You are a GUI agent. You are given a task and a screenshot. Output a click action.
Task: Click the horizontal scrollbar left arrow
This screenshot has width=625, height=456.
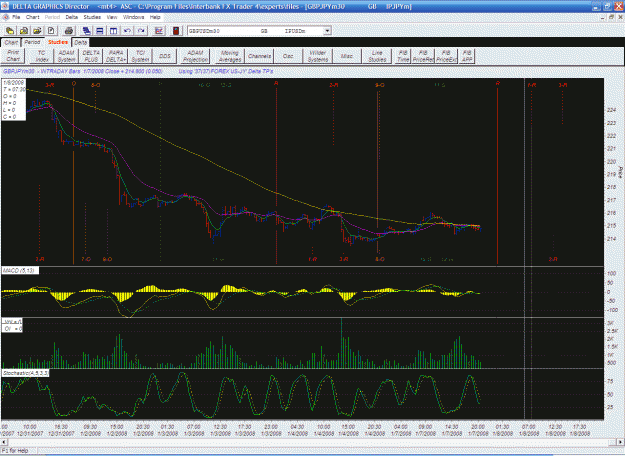4,442
